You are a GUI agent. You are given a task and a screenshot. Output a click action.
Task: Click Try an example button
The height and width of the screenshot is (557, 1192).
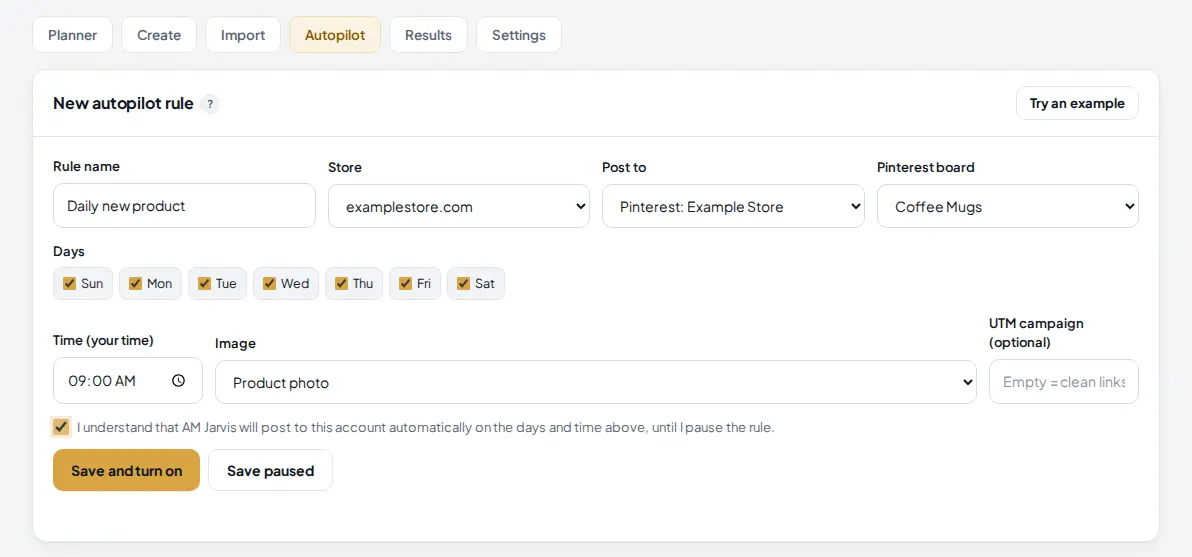pyautogui.click(x=1077, y=103)
